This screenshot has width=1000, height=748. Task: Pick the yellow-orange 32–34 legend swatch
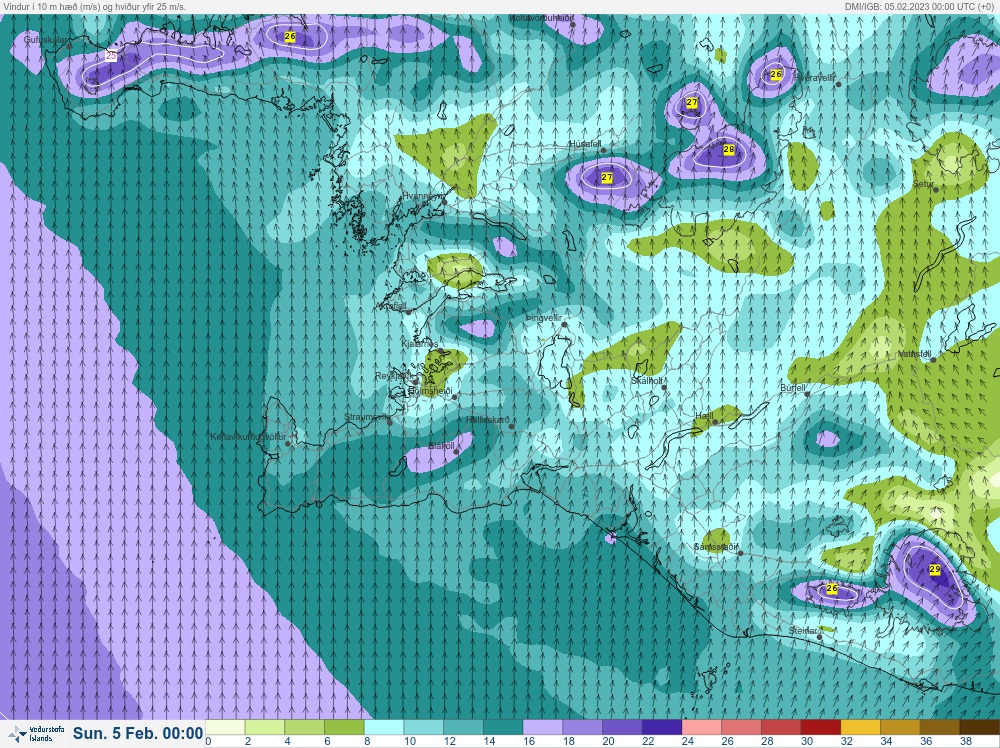[860, 728]
